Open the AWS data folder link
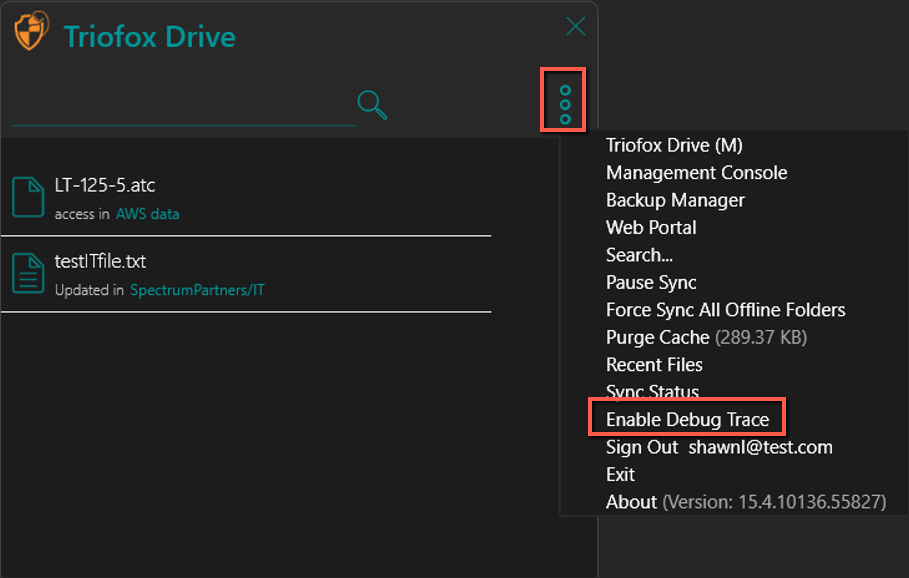Image resolution: width=909 pixels, height=578 pixels. coord(147,214)
